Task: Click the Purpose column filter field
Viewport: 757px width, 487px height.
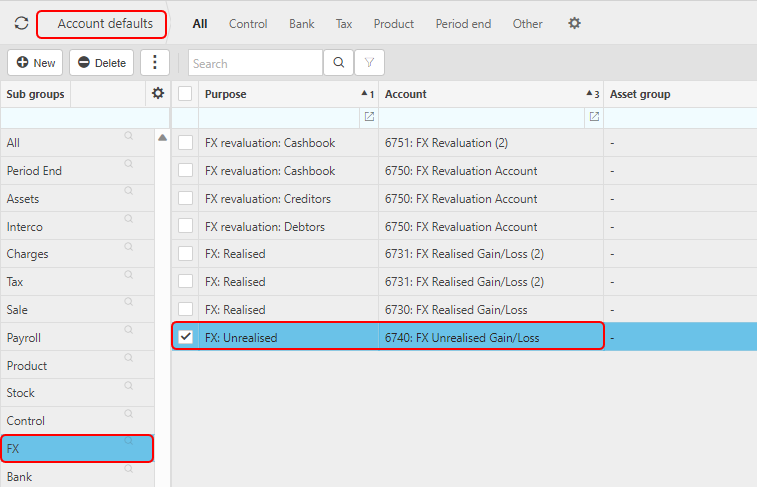Action: [279, 117]
